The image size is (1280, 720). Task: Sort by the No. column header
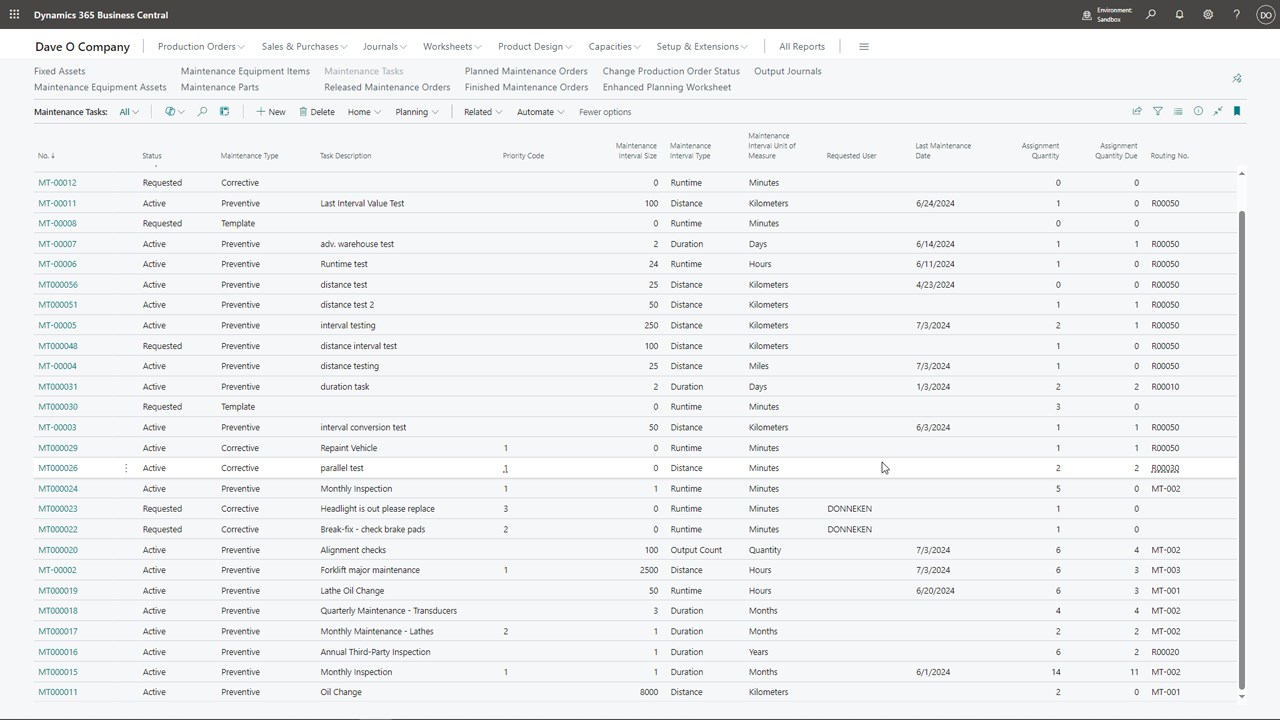click(46, 156)
